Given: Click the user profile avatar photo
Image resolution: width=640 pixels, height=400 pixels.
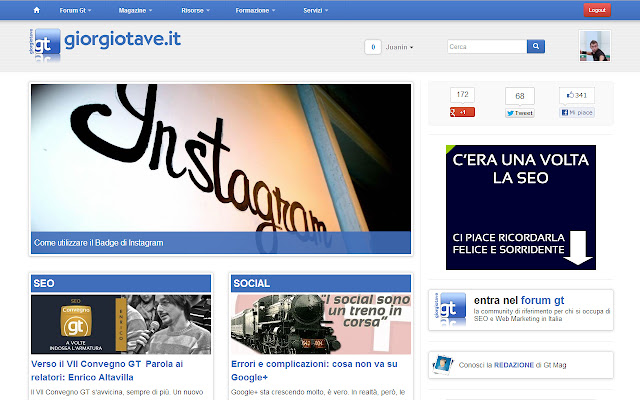Looking at the screenshot, I should [597, 46].
